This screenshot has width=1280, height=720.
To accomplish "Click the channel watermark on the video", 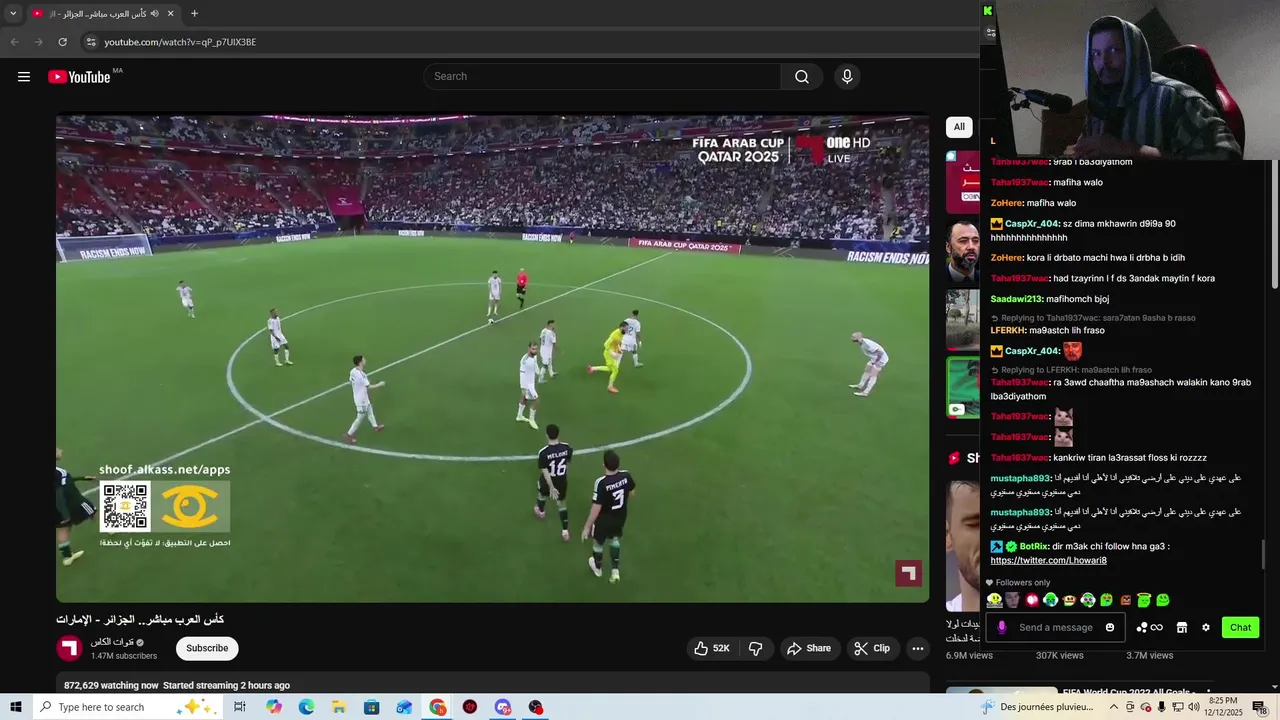I will pyautogui.click(x=908, y=573).
